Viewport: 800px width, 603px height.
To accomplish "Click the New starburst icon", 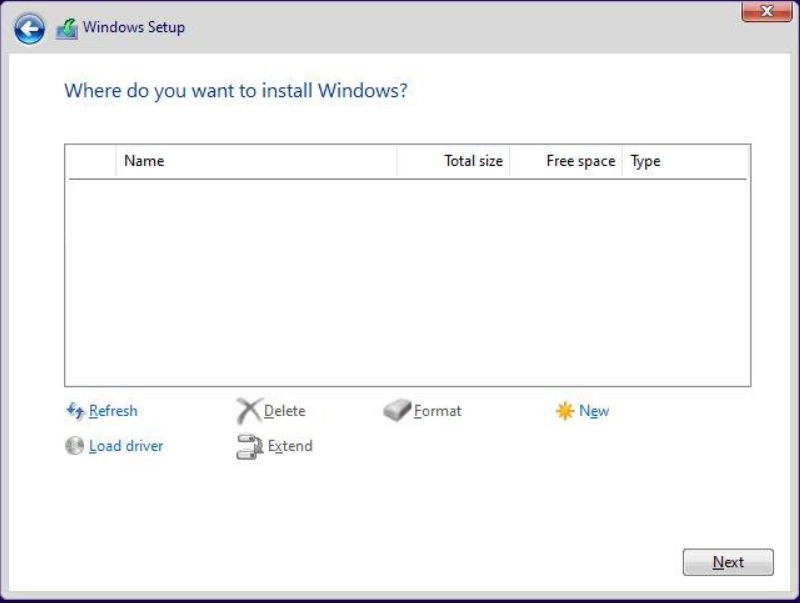I will click(x=565, y=411).
